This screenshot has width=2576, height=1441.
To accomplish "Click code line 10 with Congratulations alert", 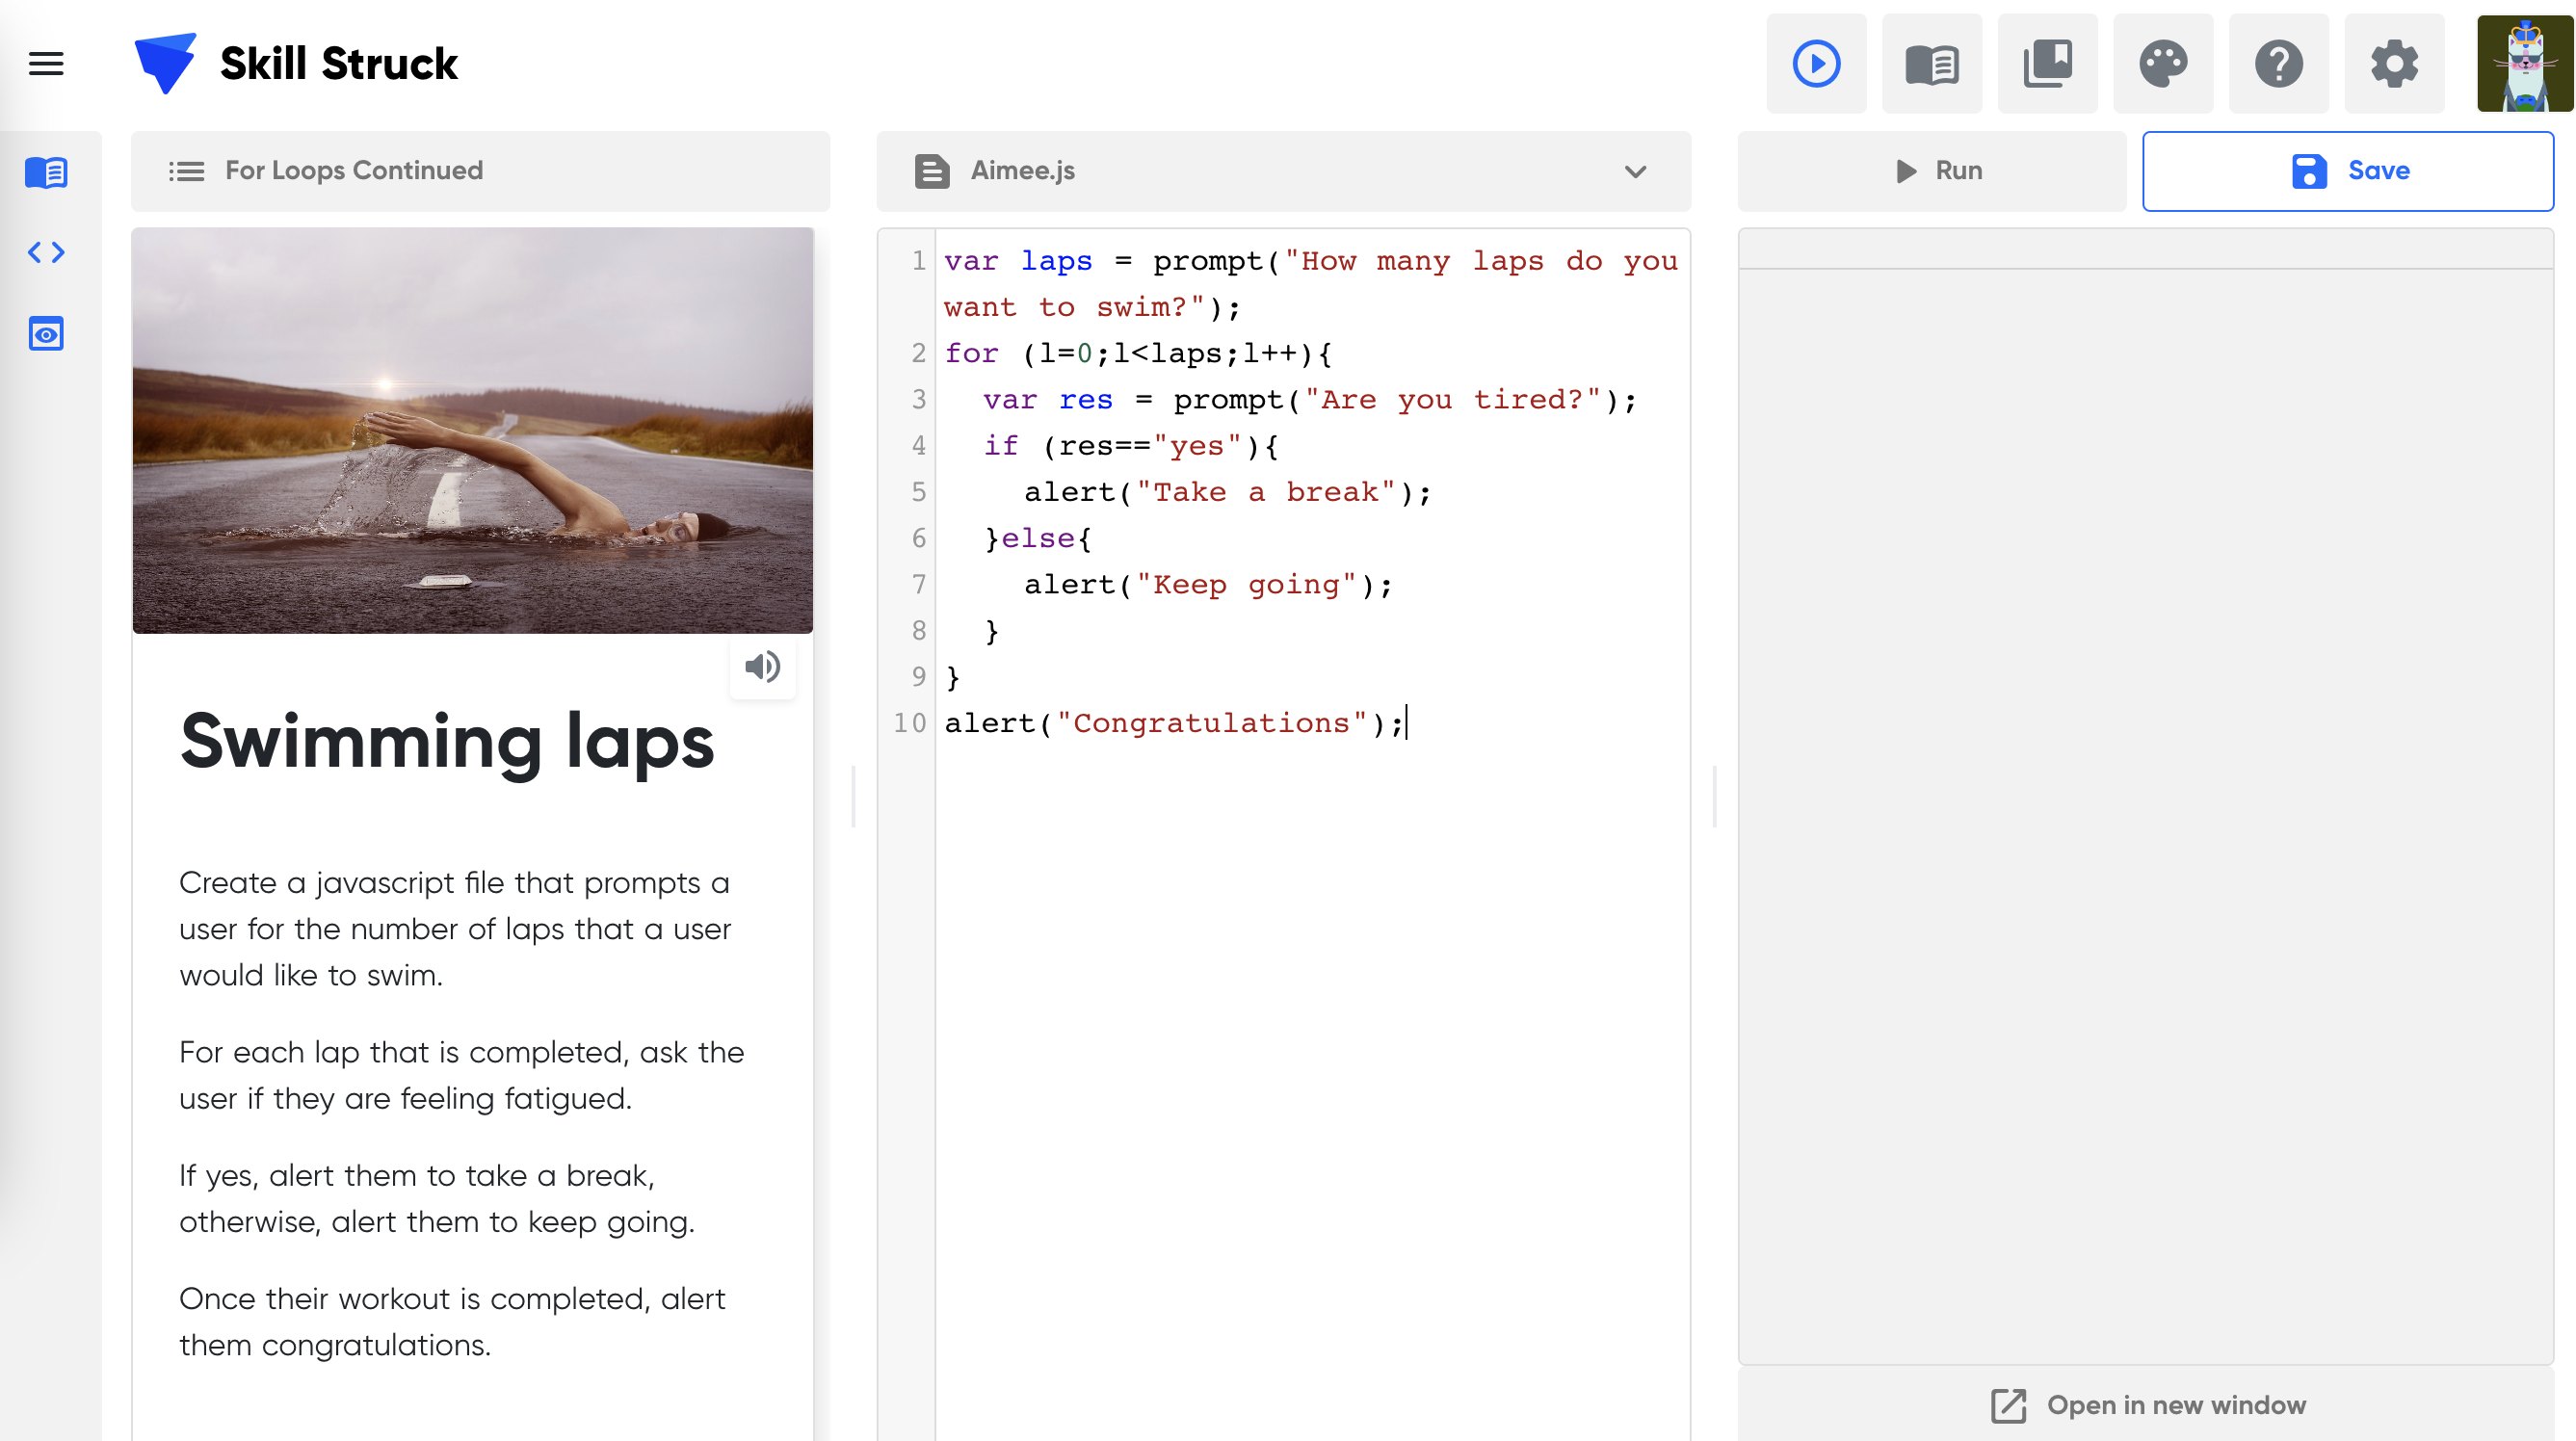I will coord(1175,723).
